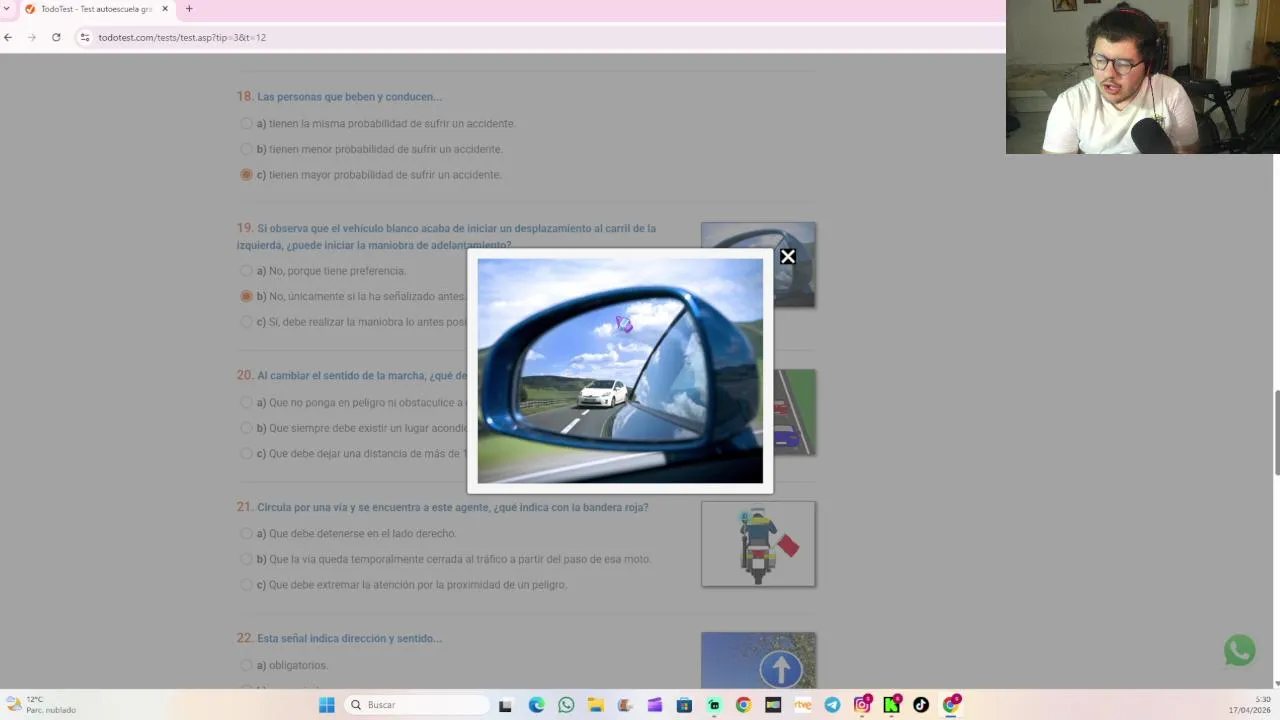Viewport: 1280px width, 720px height.
Task: Click the Buscar taskbar search box
Action: click(x=415, y=705)
